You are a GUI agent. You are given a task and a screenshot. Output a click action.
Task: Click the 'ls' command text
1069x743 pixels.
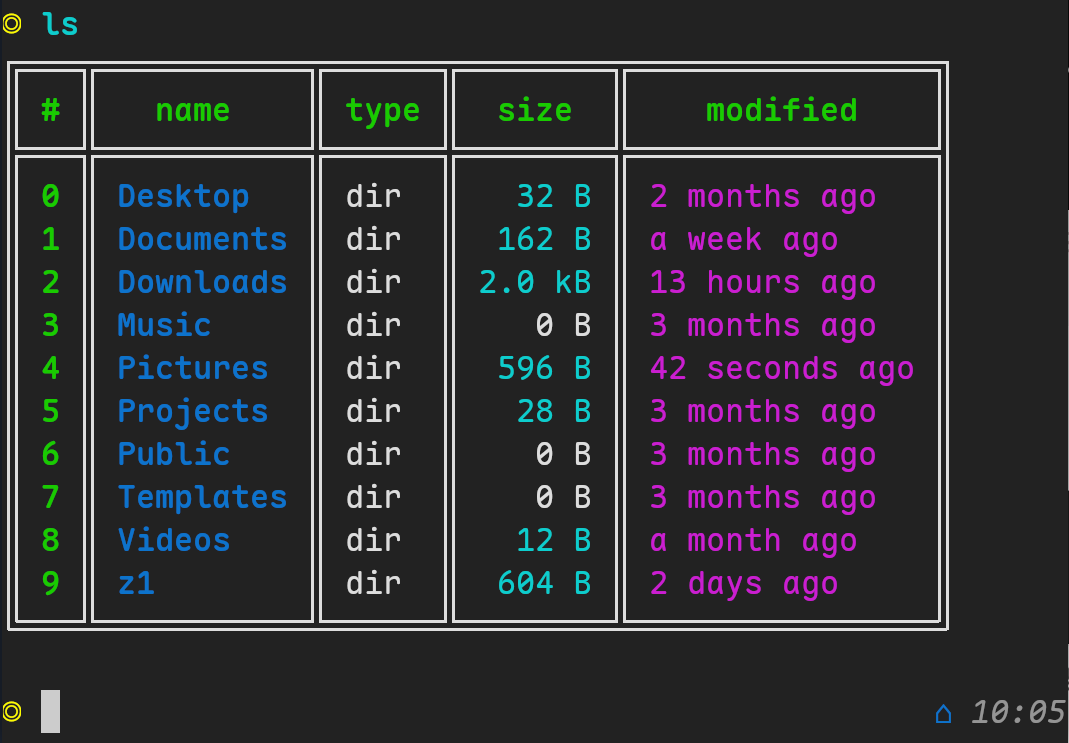(x=60, y=24)
